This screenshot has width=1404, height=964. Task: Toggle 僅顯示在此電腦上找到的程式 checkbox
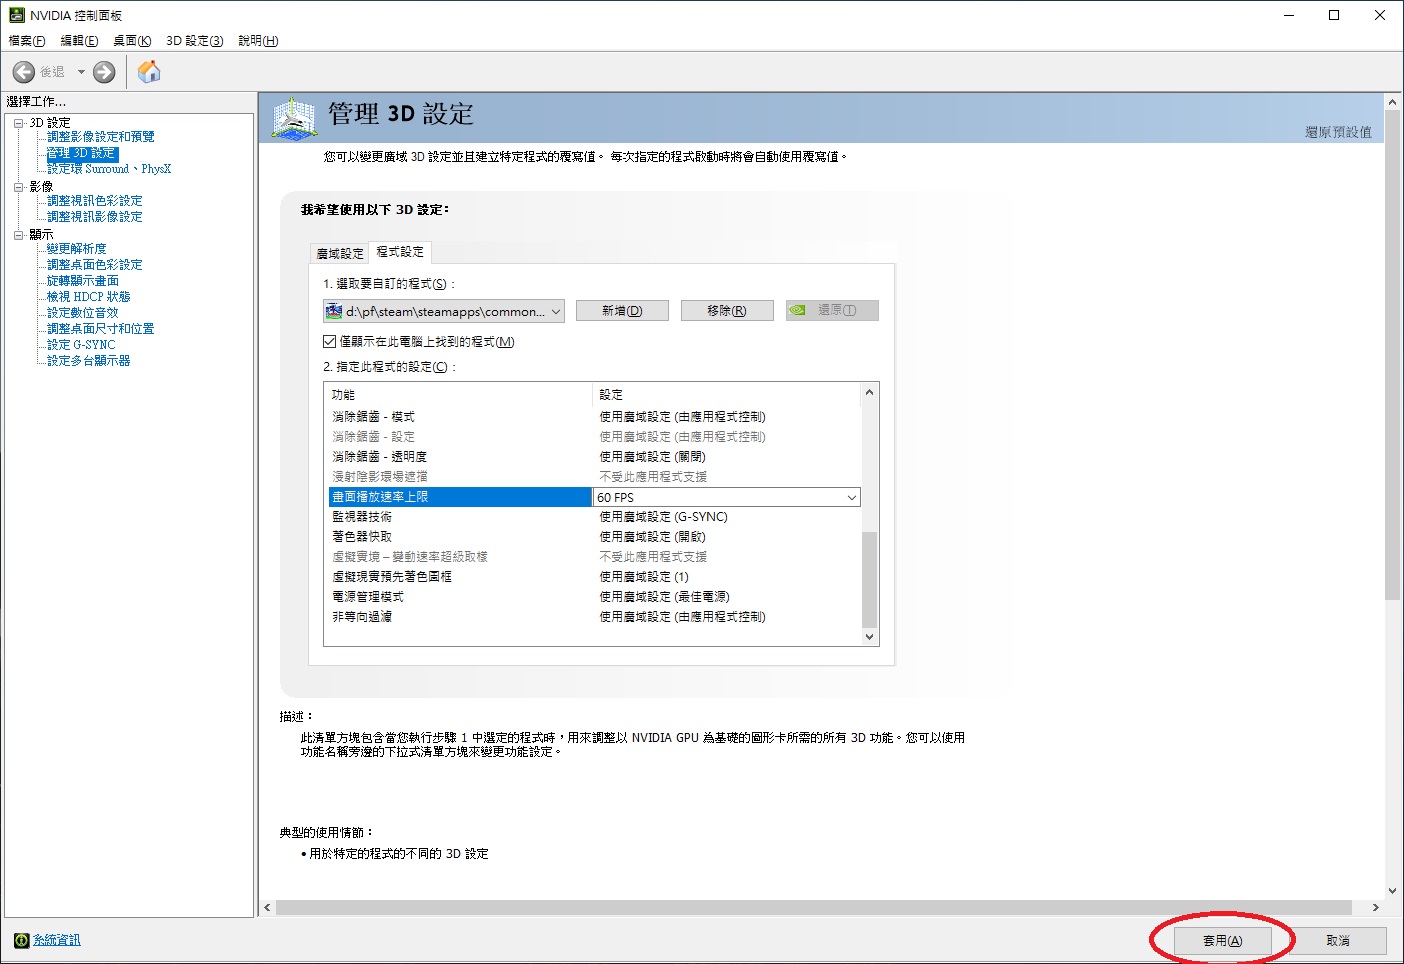tap(330, 342)
